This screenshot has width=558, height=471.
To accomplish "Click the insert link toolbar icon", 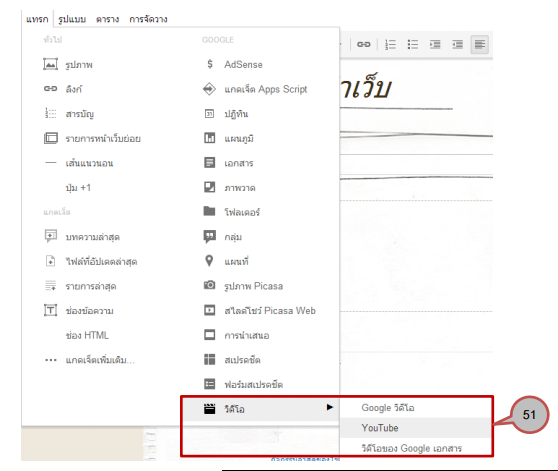I will pyautogui.click(x=363, y=44).
